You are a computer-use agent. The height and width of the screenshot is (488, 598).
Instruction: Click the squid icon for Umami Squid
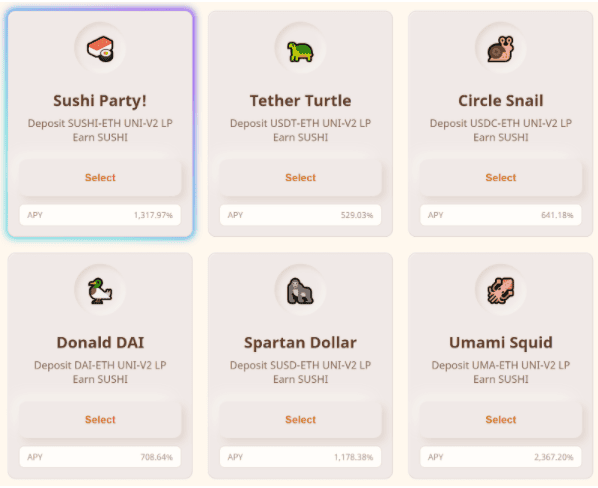click(500, 291)
